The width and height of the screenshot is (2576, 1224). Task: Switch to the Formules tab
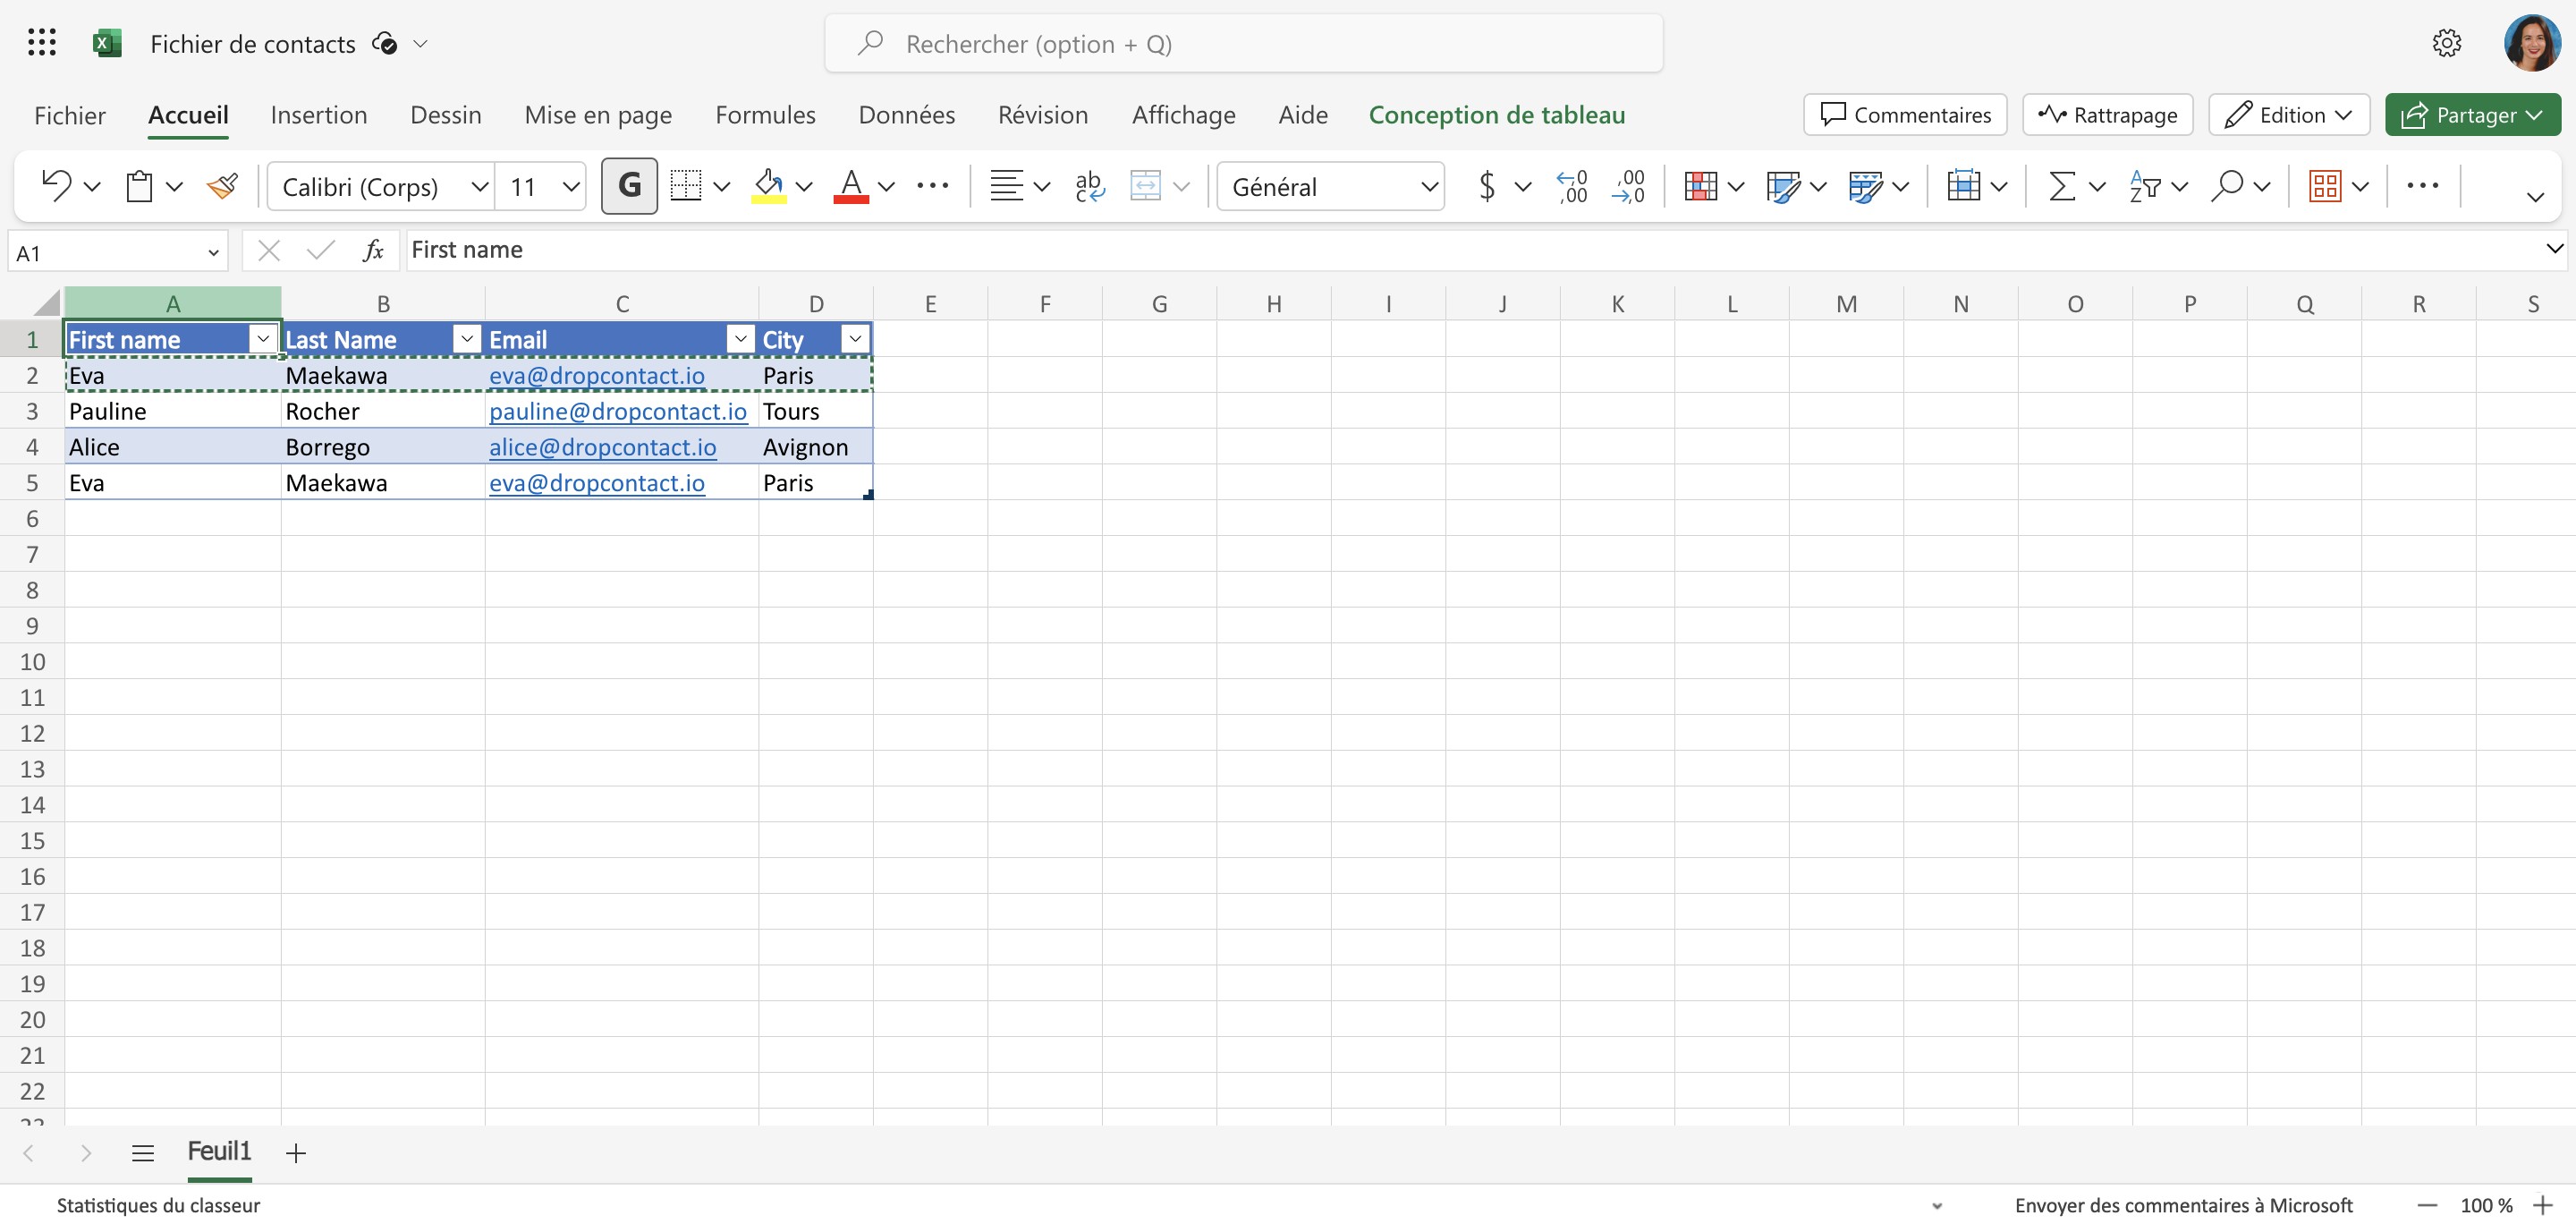(x=765, y=115)
